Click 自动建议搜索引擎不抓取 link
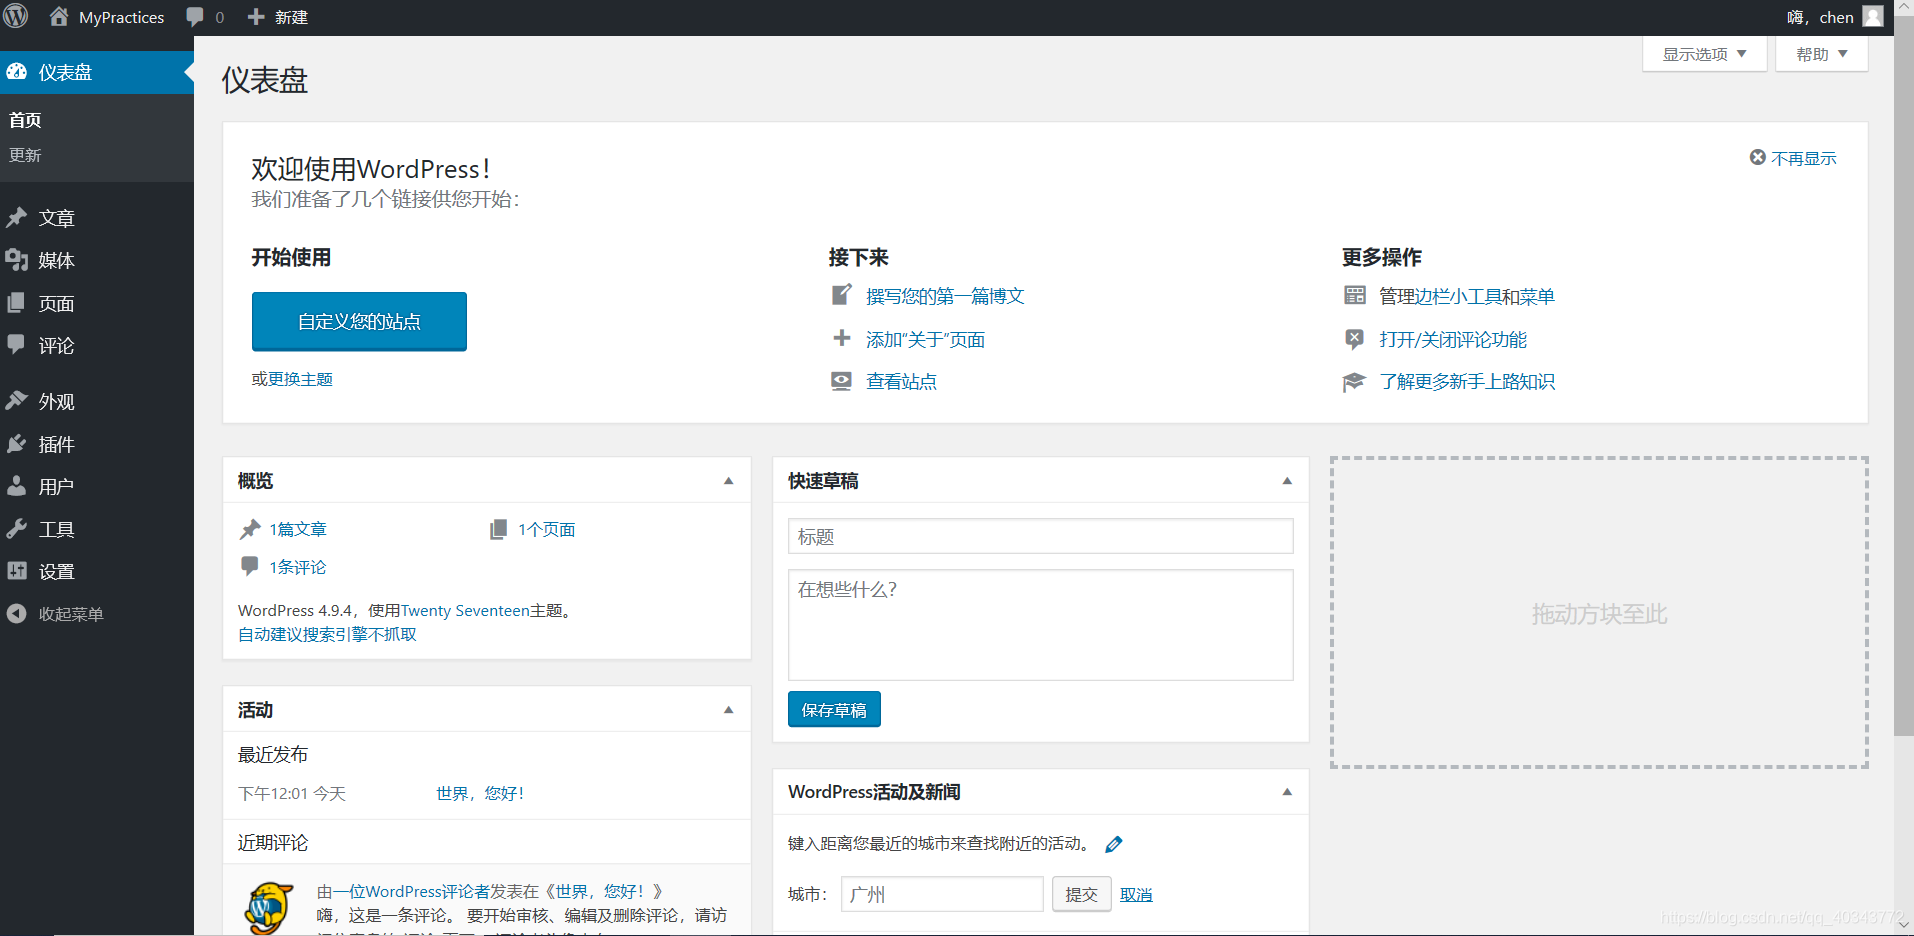Screen dimensions: 1914x936 coord(327,634)
